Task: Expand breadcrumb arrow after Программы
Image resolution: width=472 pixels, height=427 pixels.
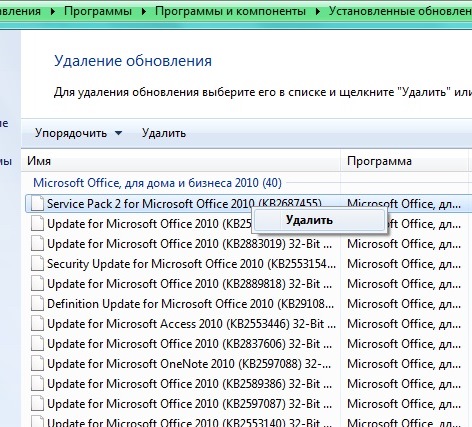Action: 144,12
